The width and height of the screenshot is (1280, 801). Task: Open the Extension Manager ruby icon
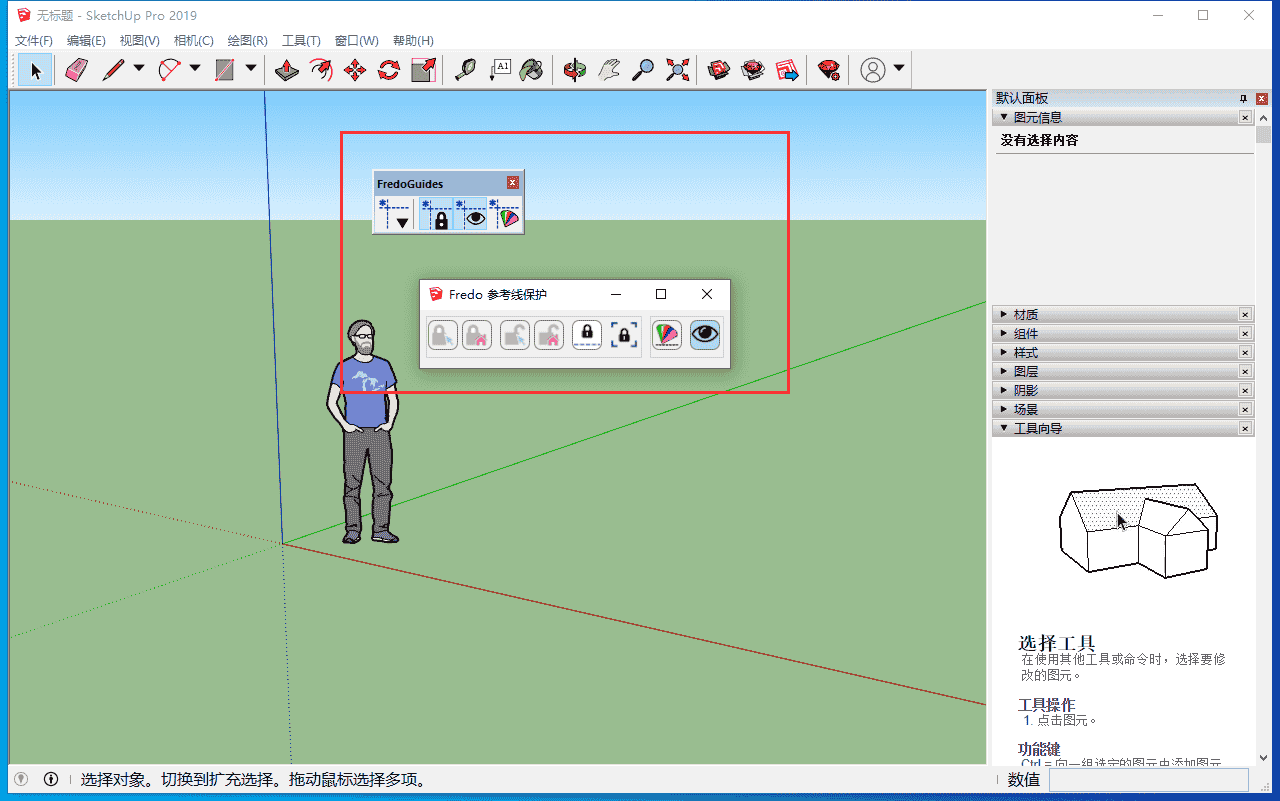click(x=828, y=70)
